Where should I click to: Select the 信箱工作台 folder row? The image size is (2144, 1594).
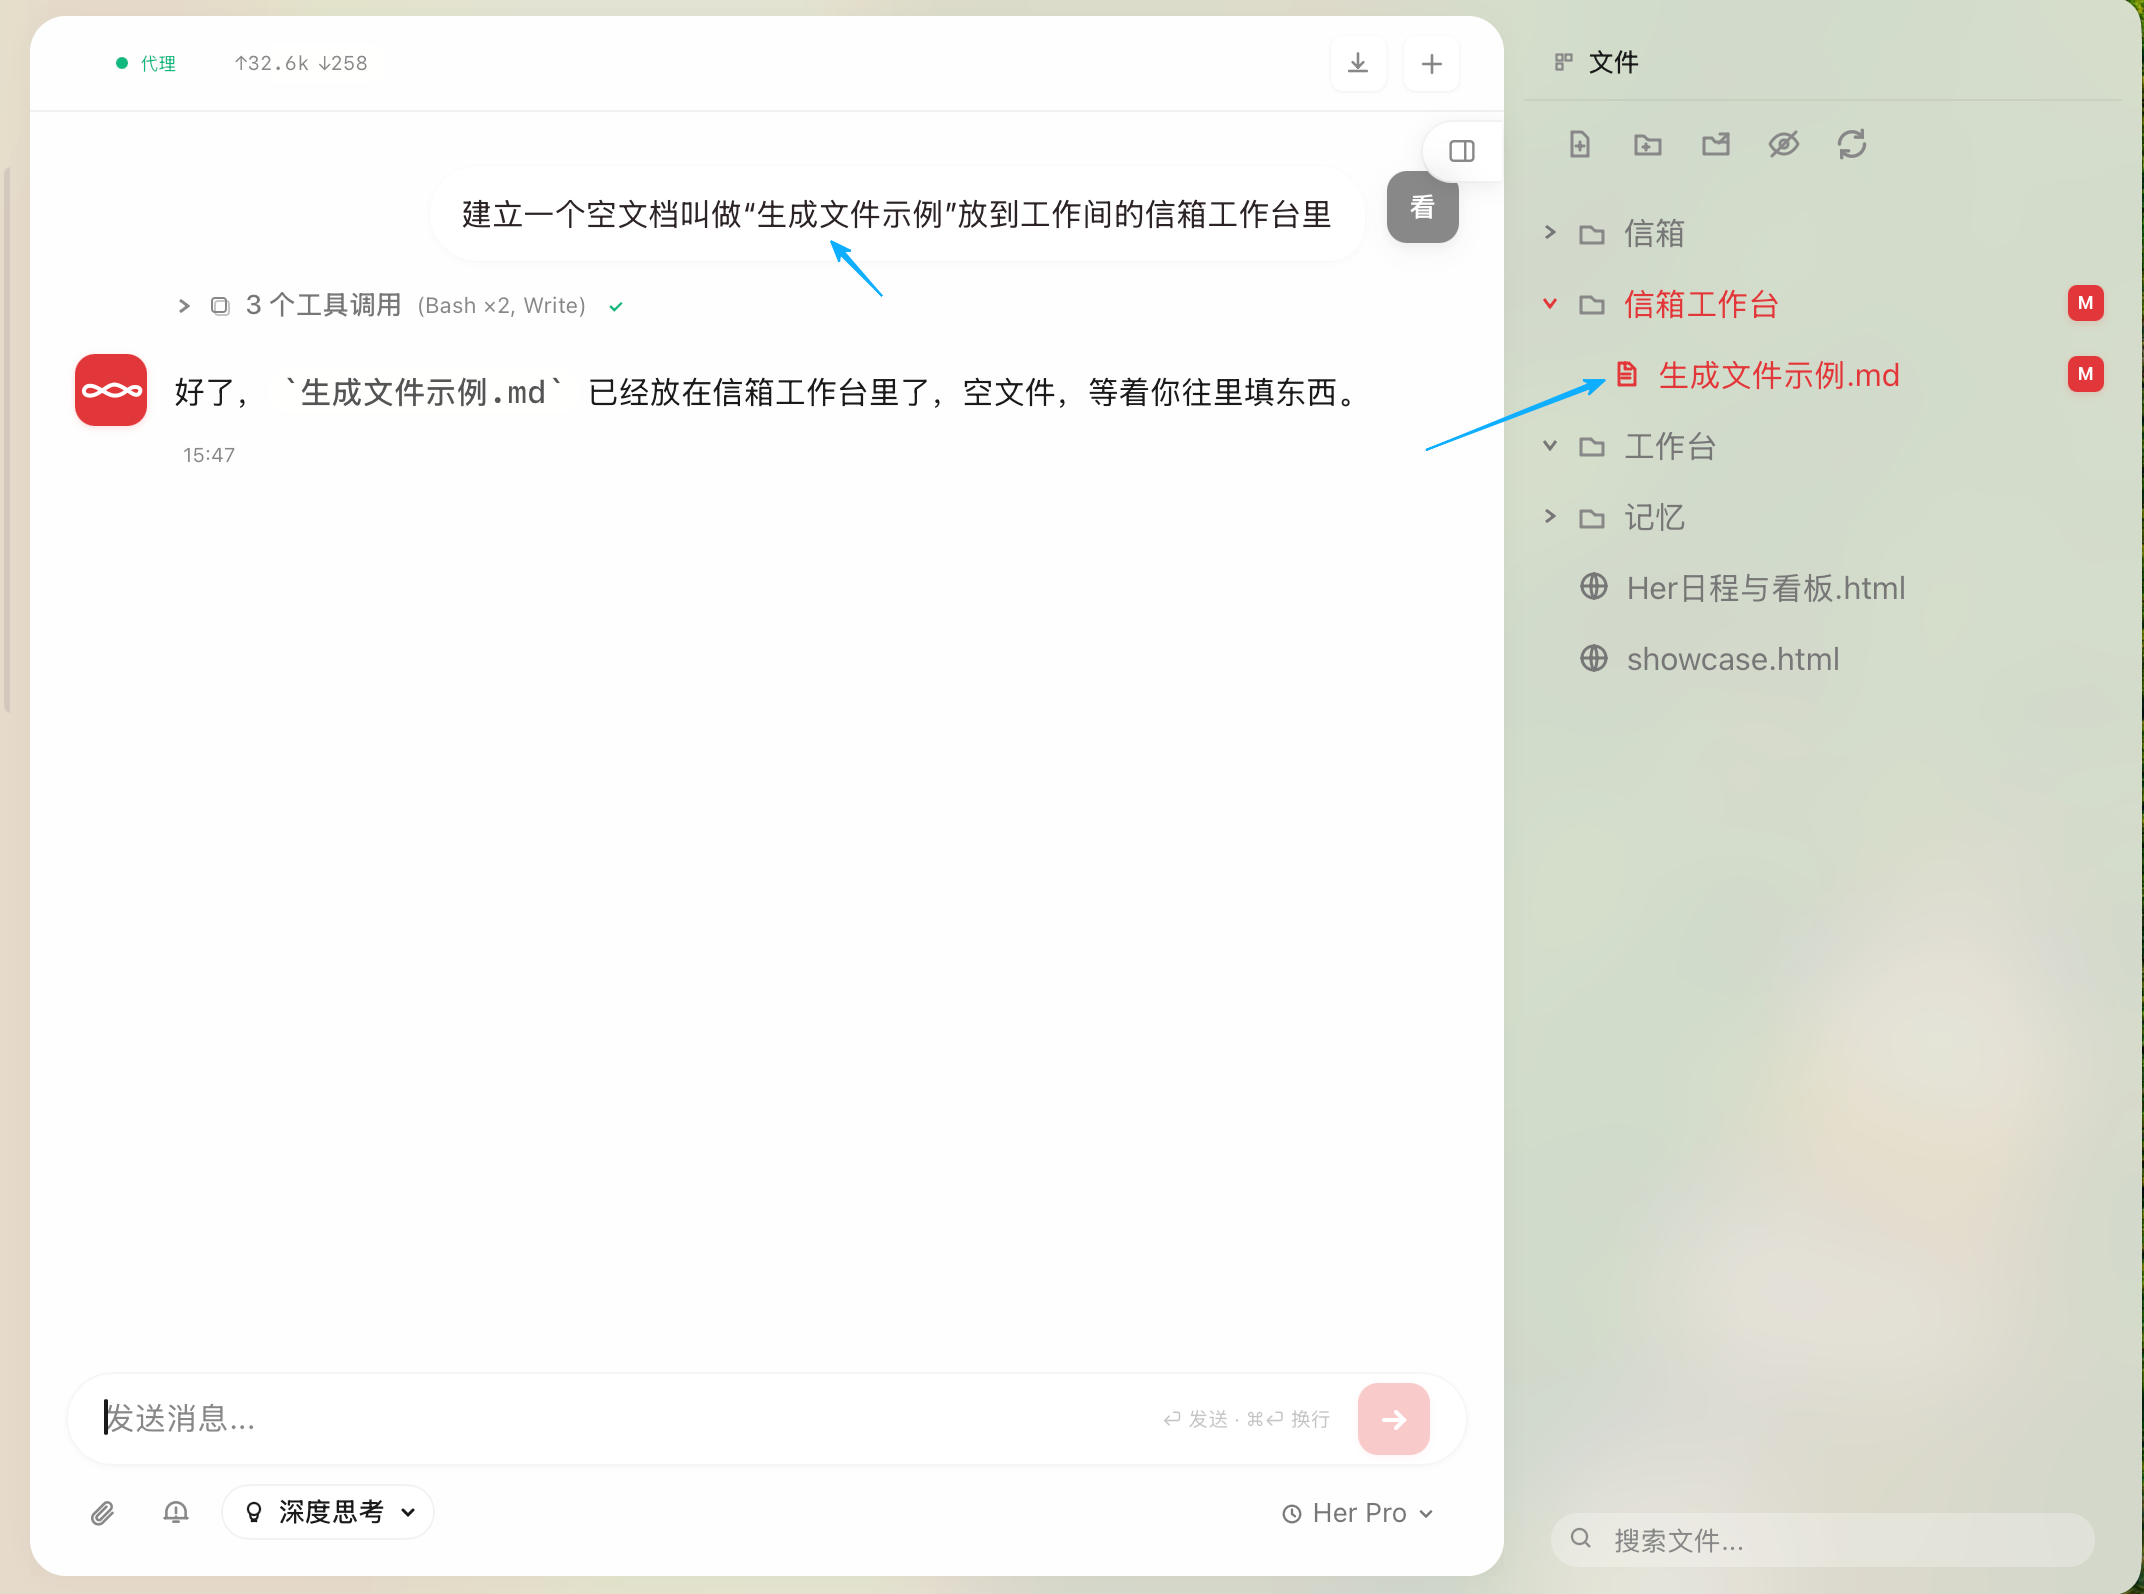1822,304
